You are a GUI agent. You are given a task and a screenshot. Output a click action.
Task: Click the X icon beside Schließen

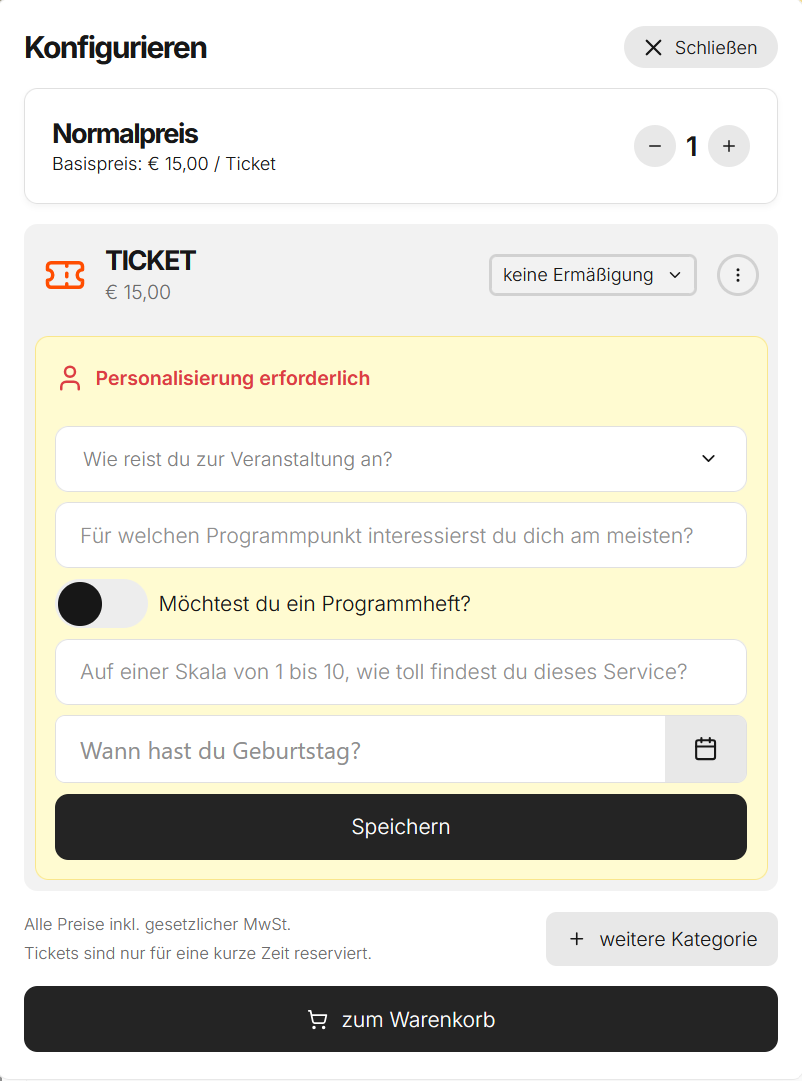[654, 48]
